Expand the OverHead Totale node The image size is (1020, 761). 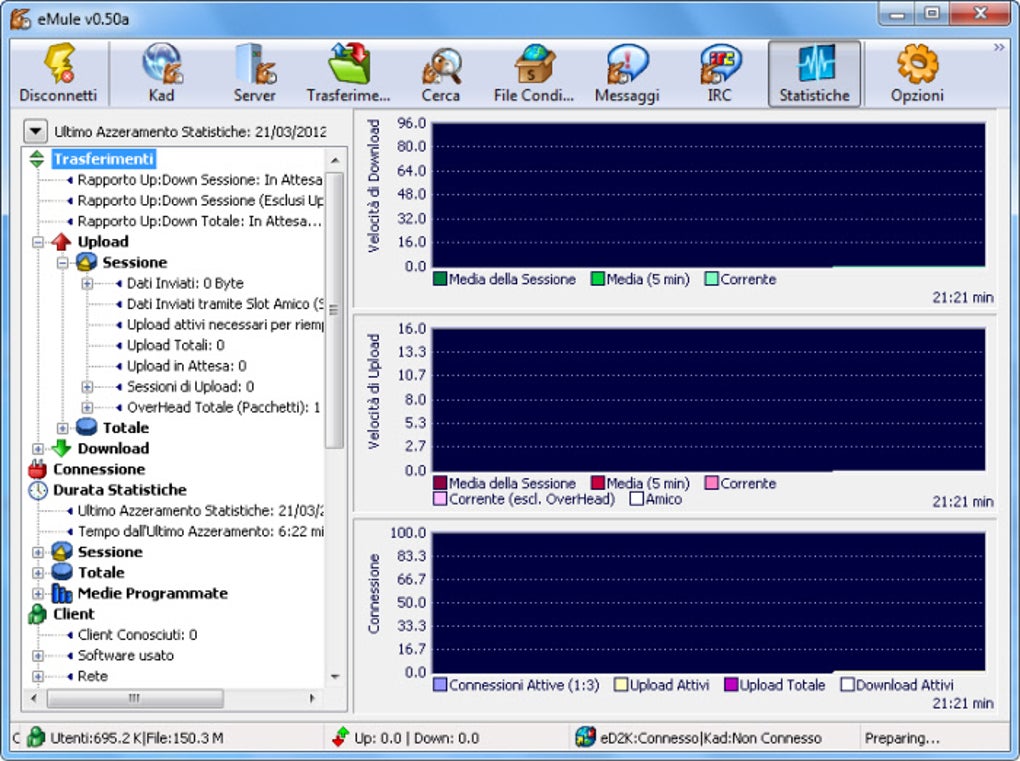pyautogui.click(x=87, y=408)
